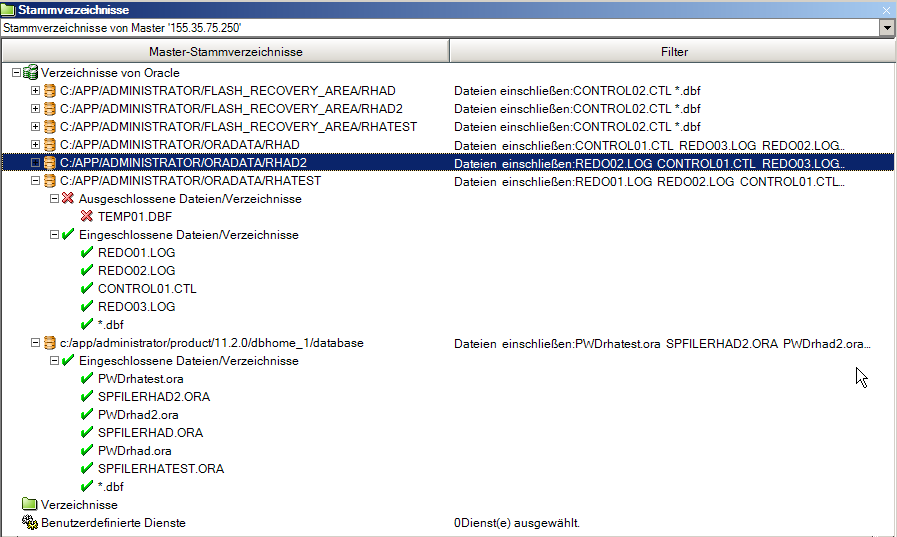This screenshot has width=897, height=537.
Task: Click the database icon beside dbhome_1/database
Action: pos(49,343)
